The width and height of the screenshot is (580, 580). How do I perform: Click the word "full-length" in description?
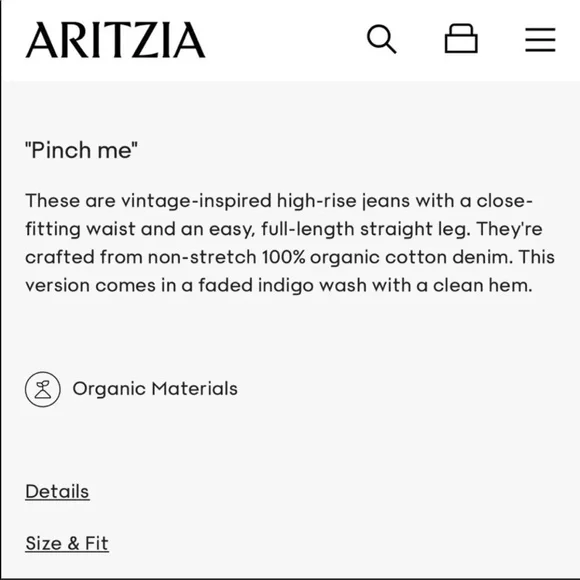click(308, 229)
